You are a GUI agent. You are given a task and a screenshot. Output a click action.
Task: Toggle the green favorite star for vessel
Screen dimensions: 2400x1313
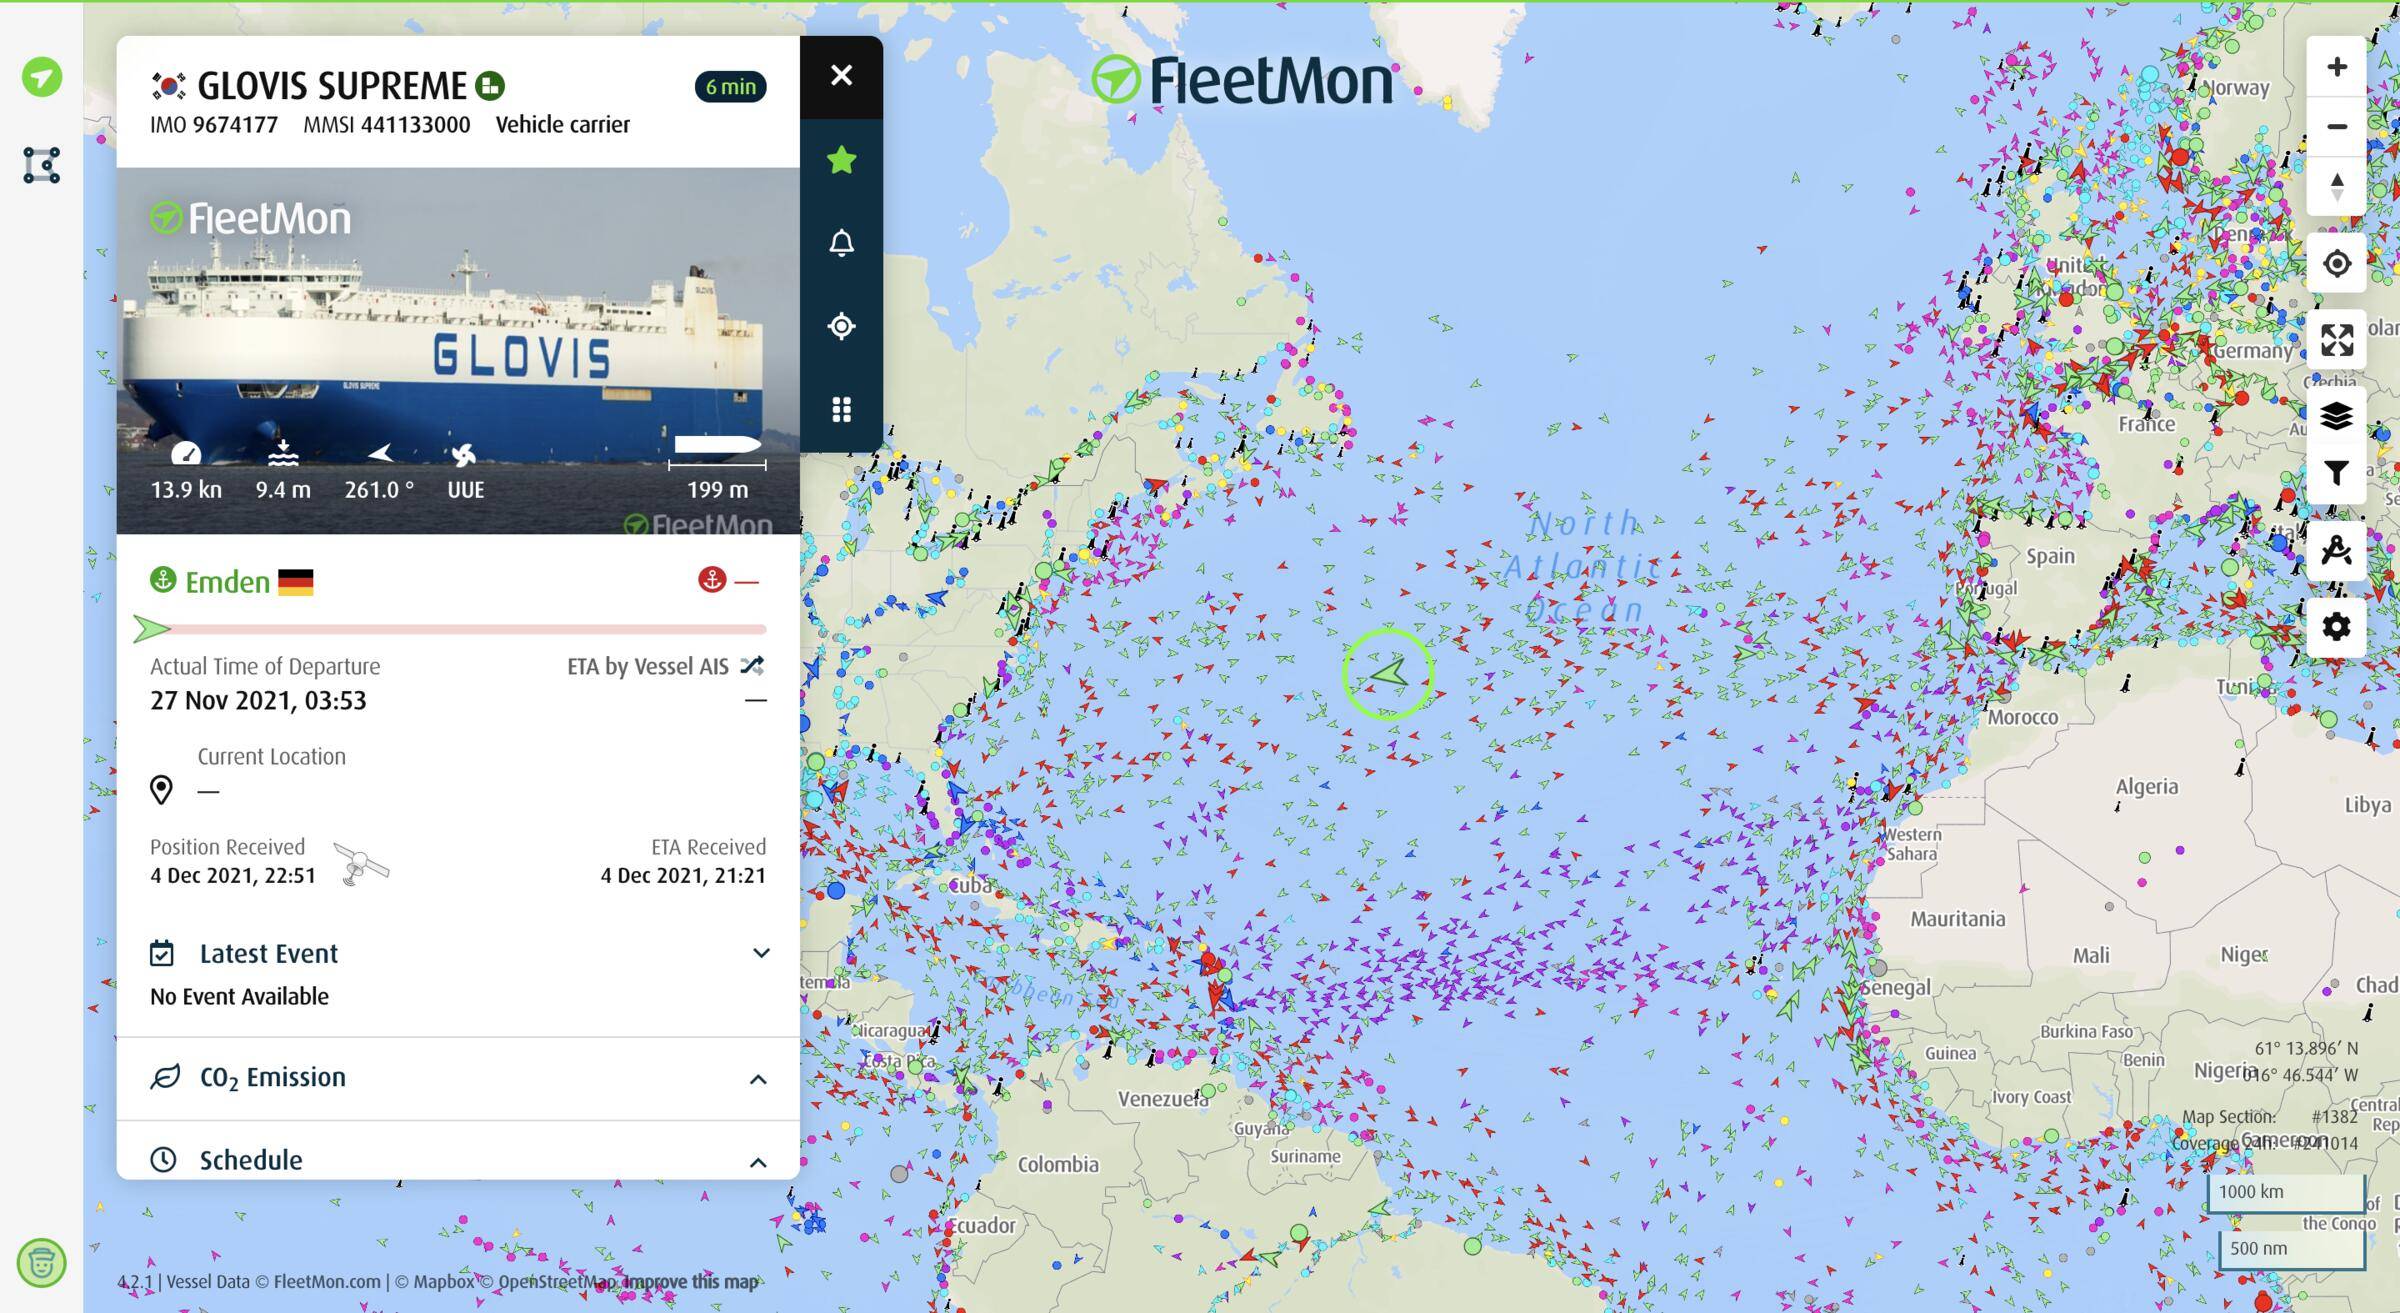point(841,160)
